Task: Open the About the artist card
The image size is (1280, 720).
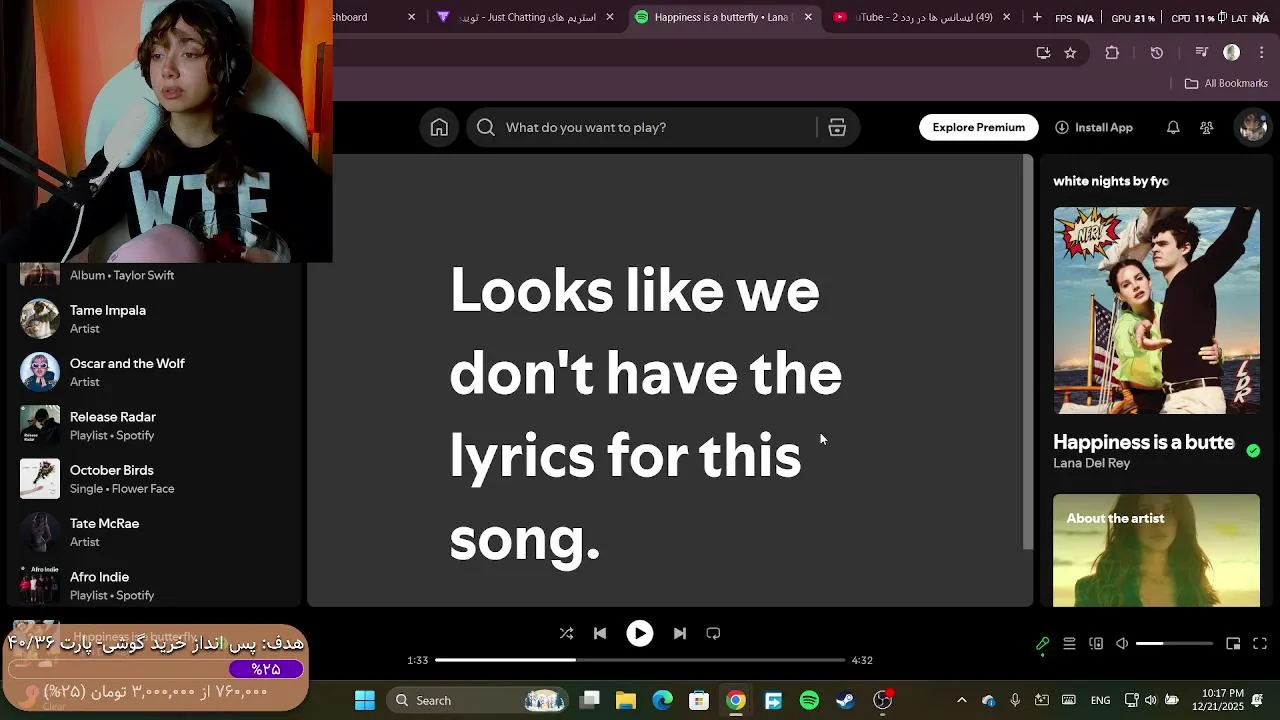Action: click(1156, 550)
